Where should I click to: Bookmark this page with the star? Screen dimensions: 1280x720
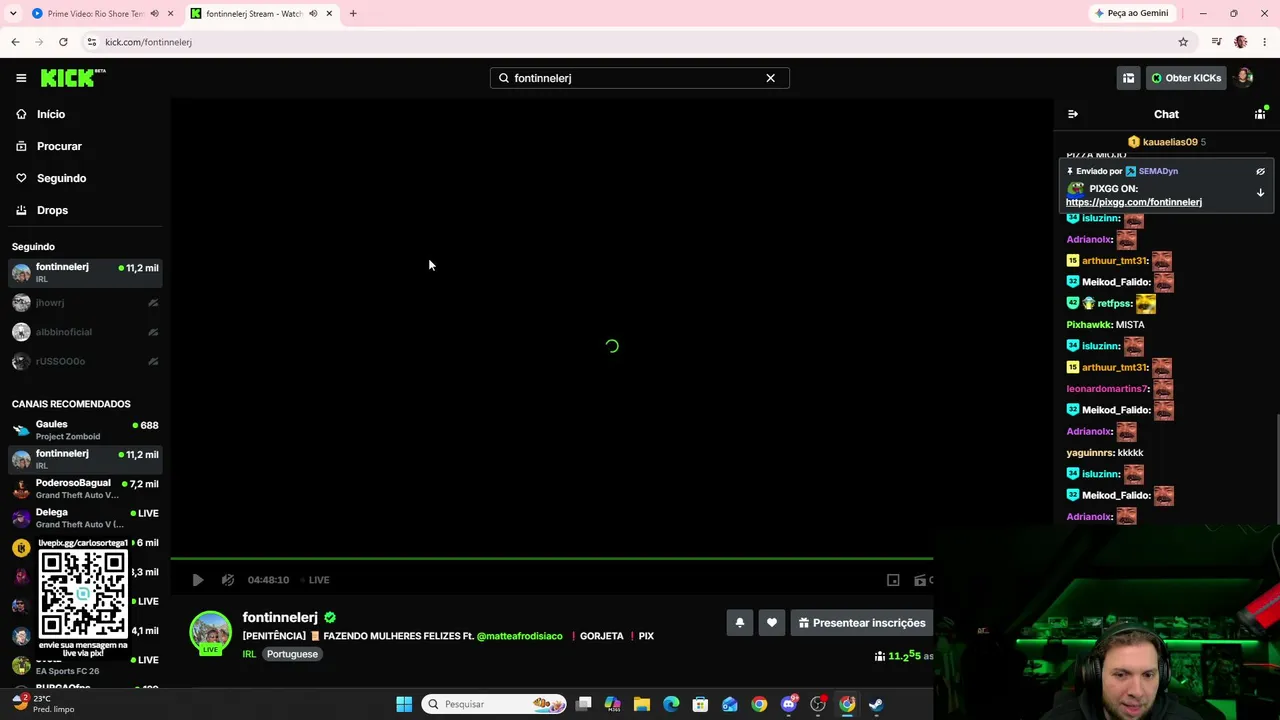(x=1183, y=42)
